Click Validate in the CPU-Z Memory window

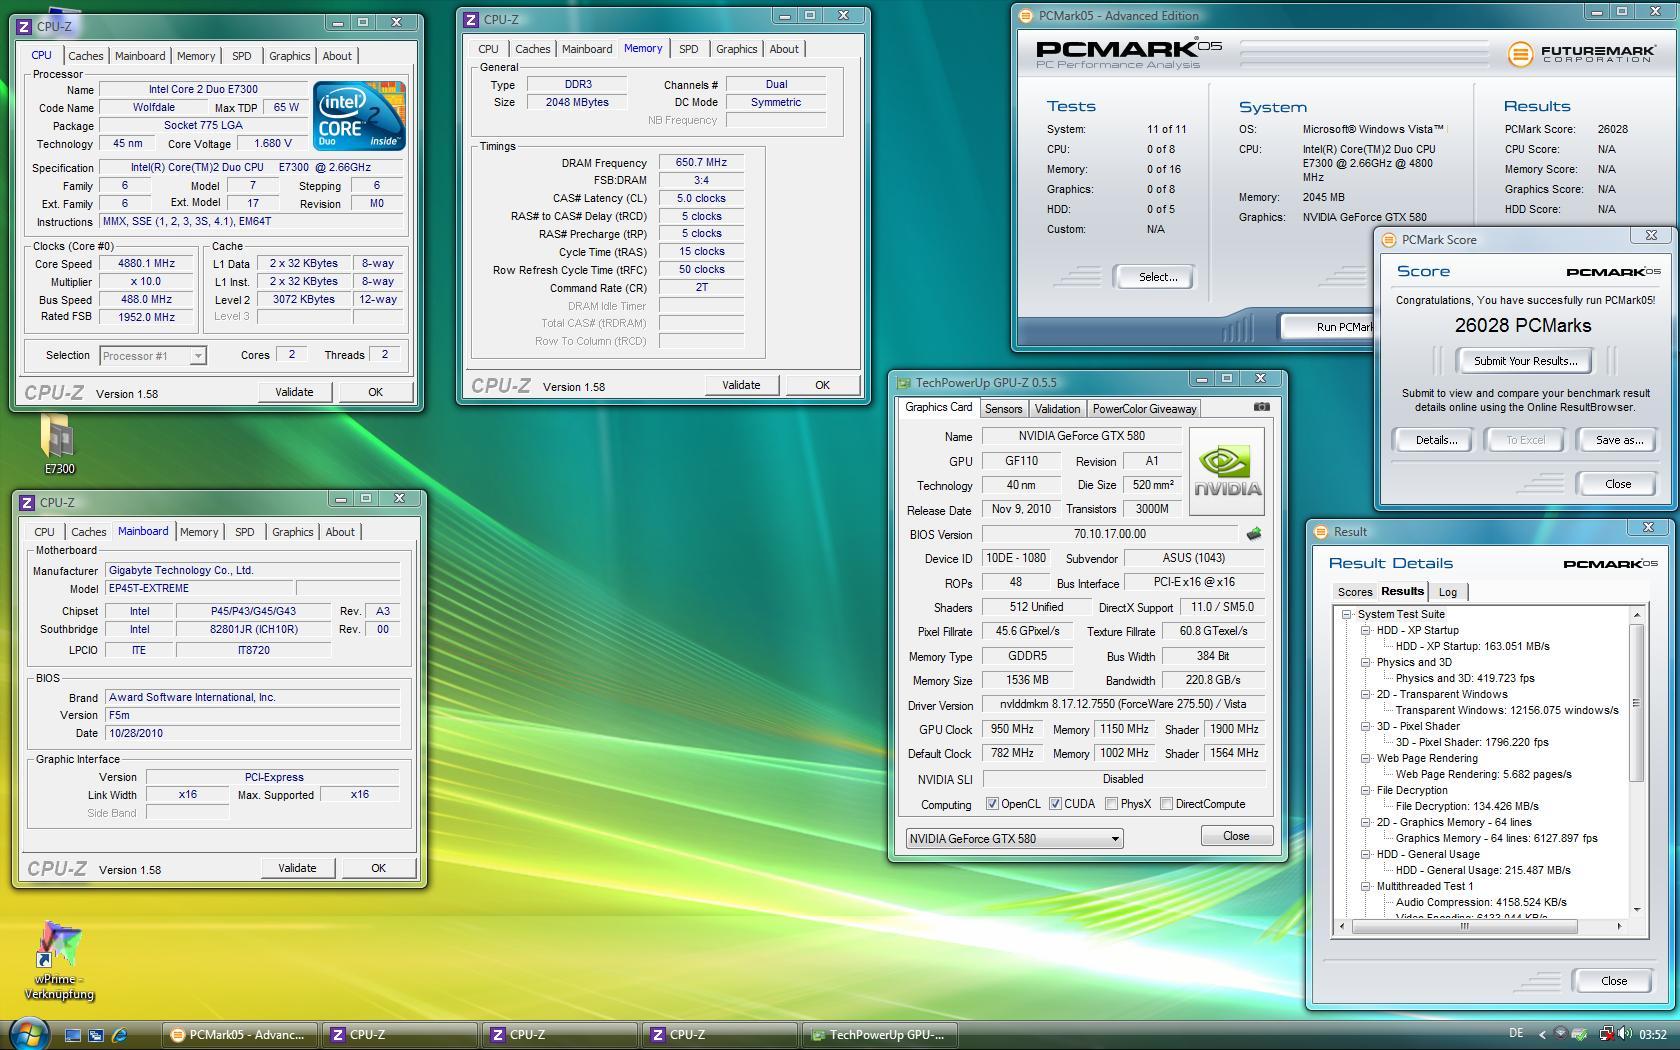click(x=741, y=385)
